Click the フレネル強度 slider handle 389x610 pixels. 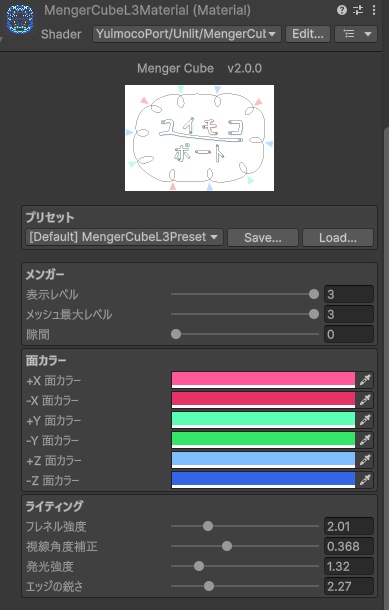coord(208,526)
